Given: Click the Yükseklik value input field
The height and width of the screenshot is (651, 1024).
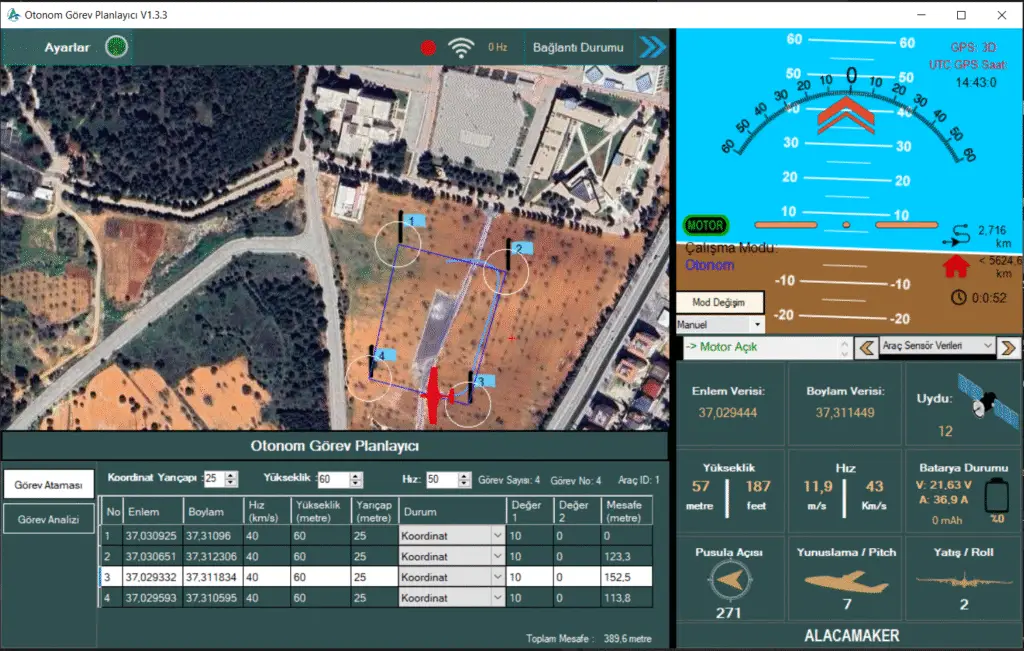Looking at the screenshot, I should coord(332,480).
